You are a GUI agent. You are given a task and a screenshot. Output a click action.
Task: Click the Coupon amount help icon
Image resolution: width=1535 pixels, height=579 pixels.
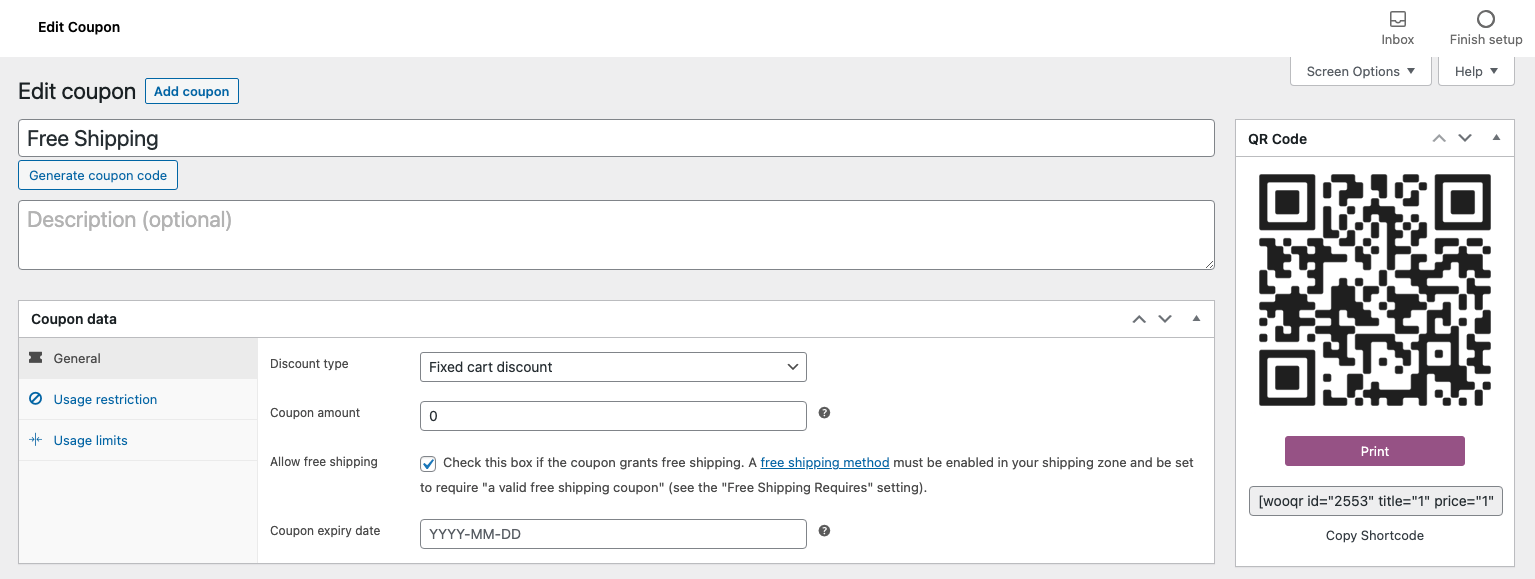[824, 413]
